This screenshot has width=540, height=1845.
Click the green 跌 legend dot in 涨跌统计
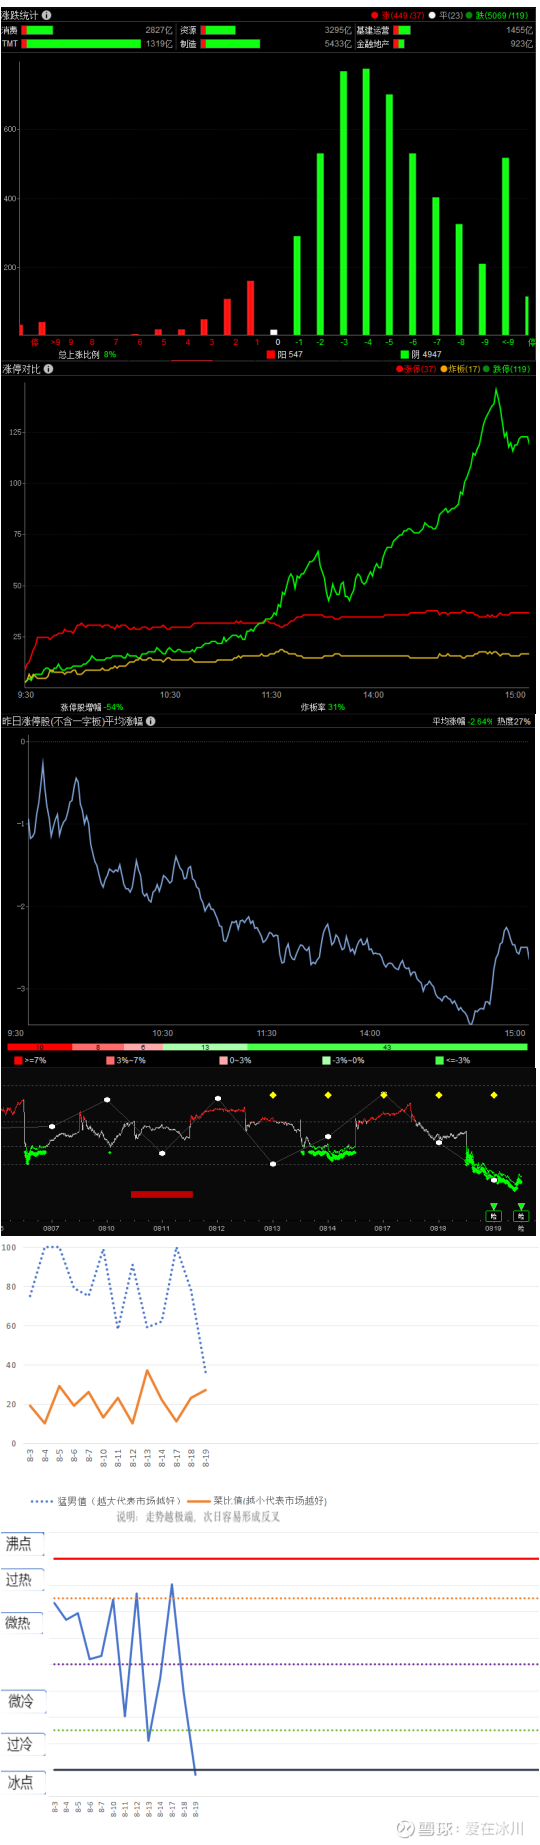(x=469, y=15)
